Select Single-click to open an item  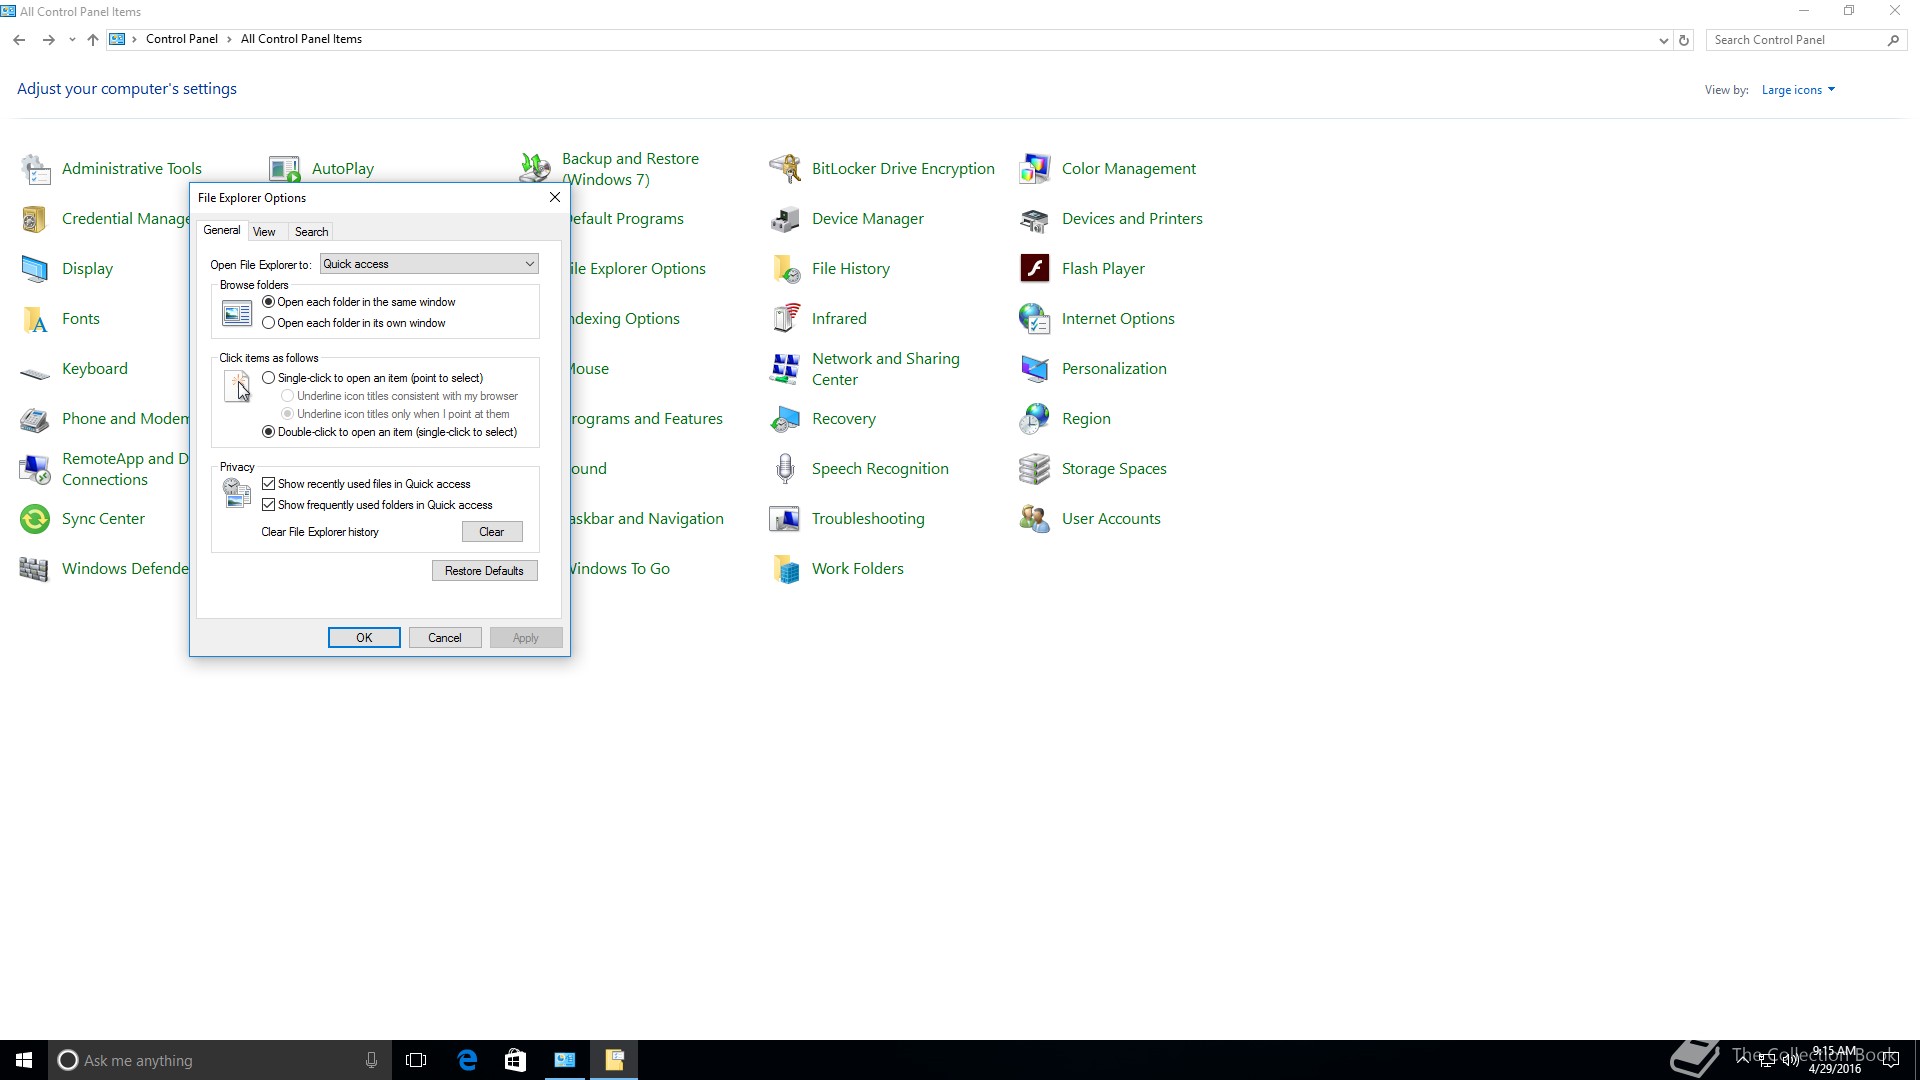pos(372,378)
